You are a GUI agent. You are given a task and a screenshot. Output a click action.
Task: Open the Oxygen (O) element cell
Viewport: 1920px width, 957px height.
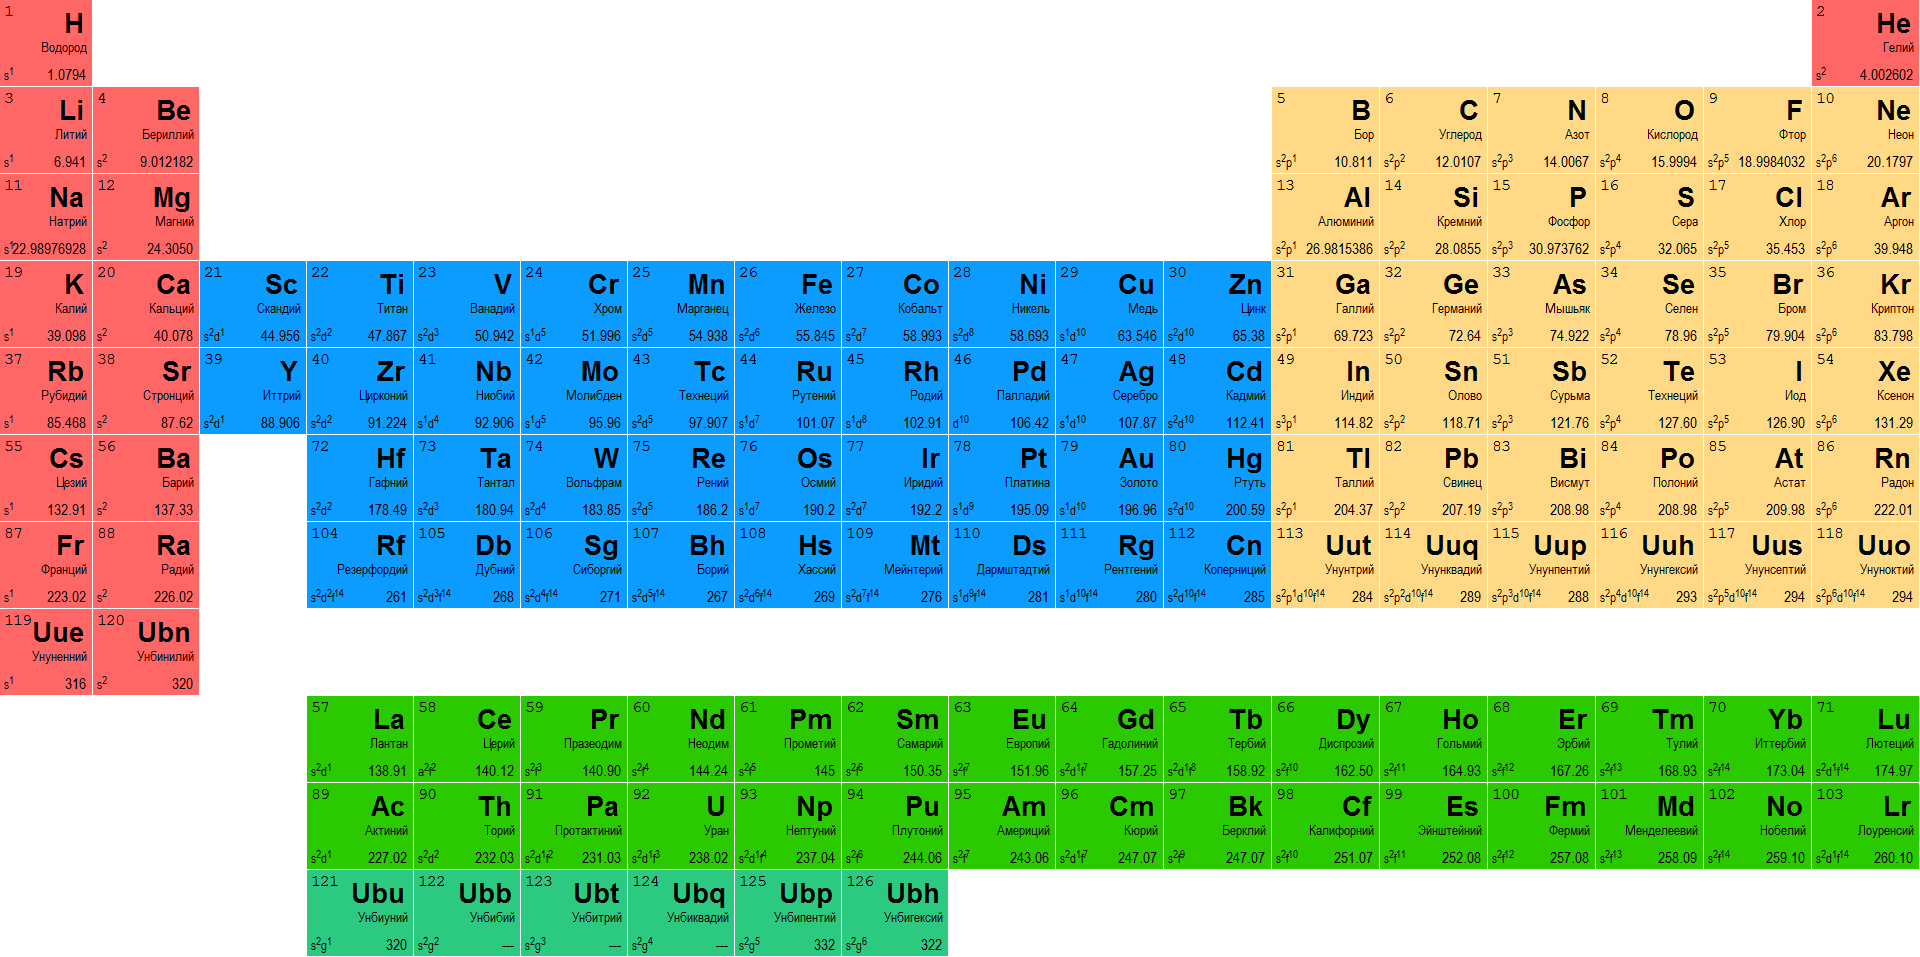point(1650,130)
